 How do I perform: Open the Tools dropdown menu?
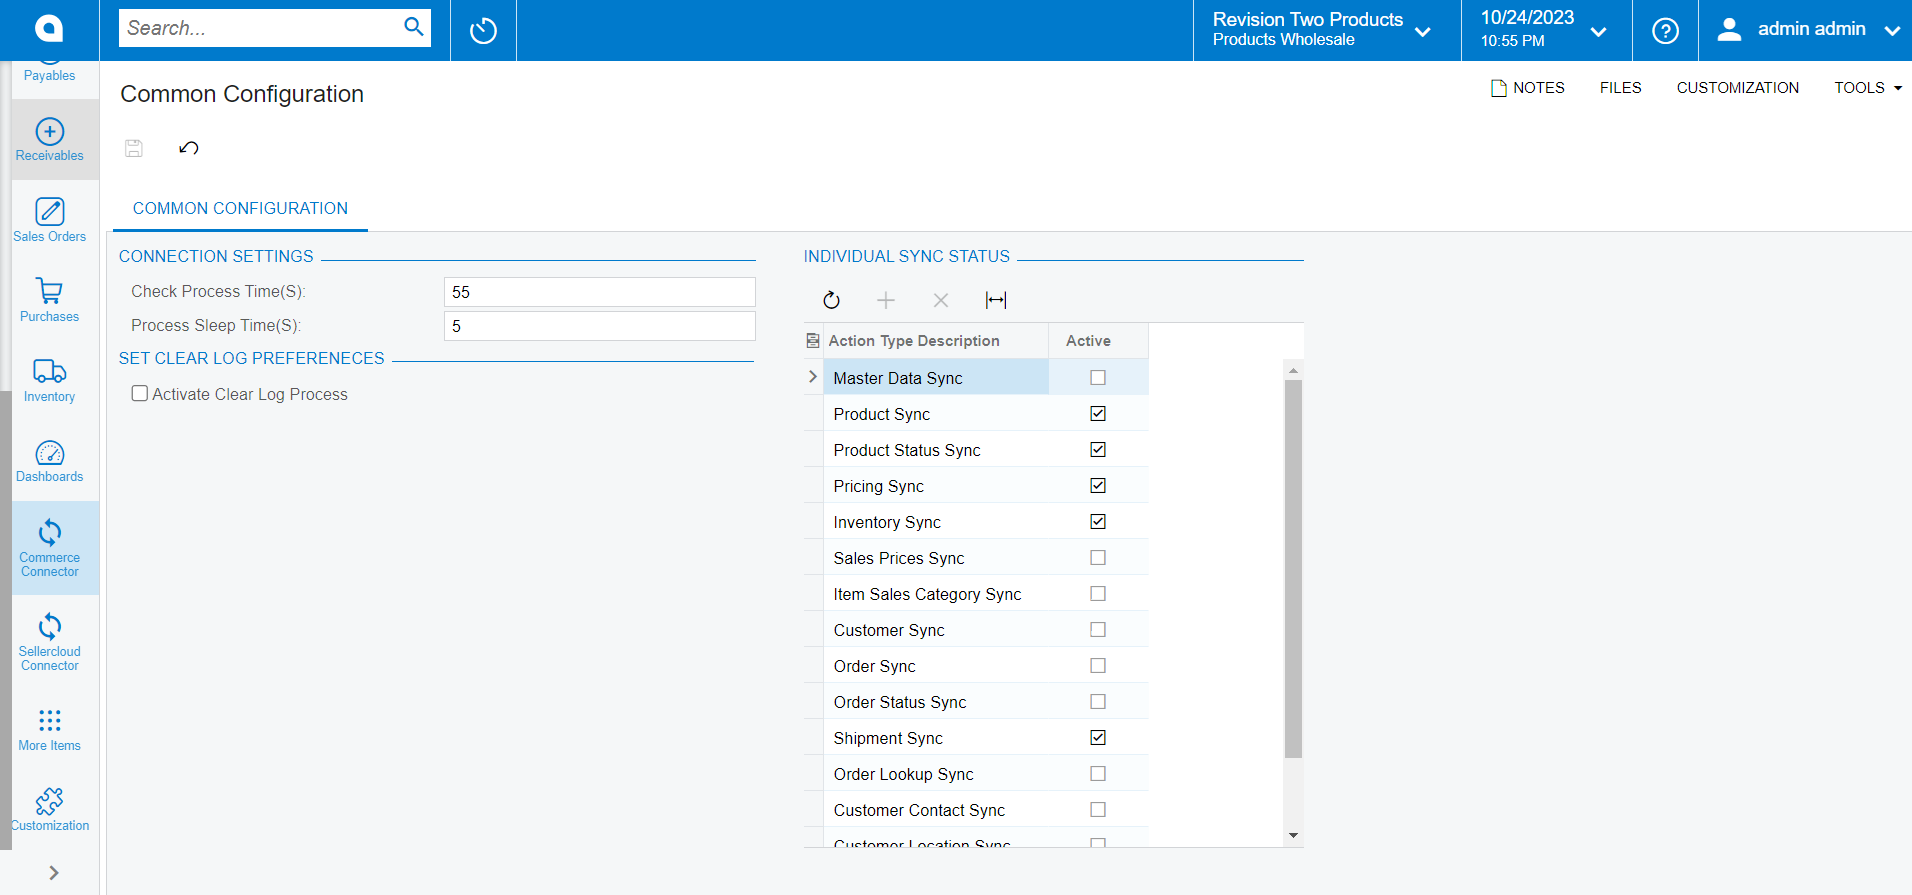[x=1867, y=88]
